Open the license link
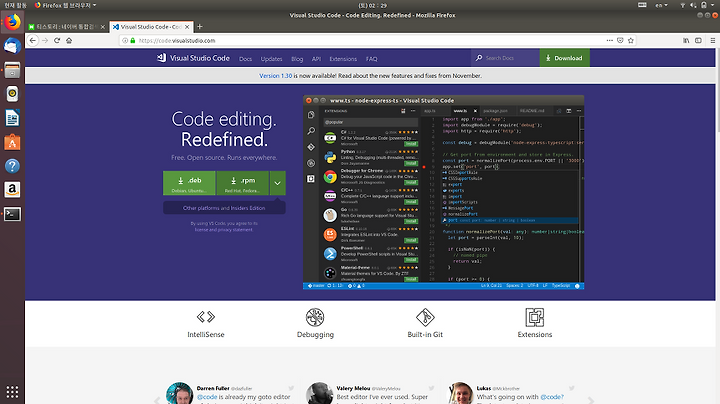 click(x=201, y=230)
